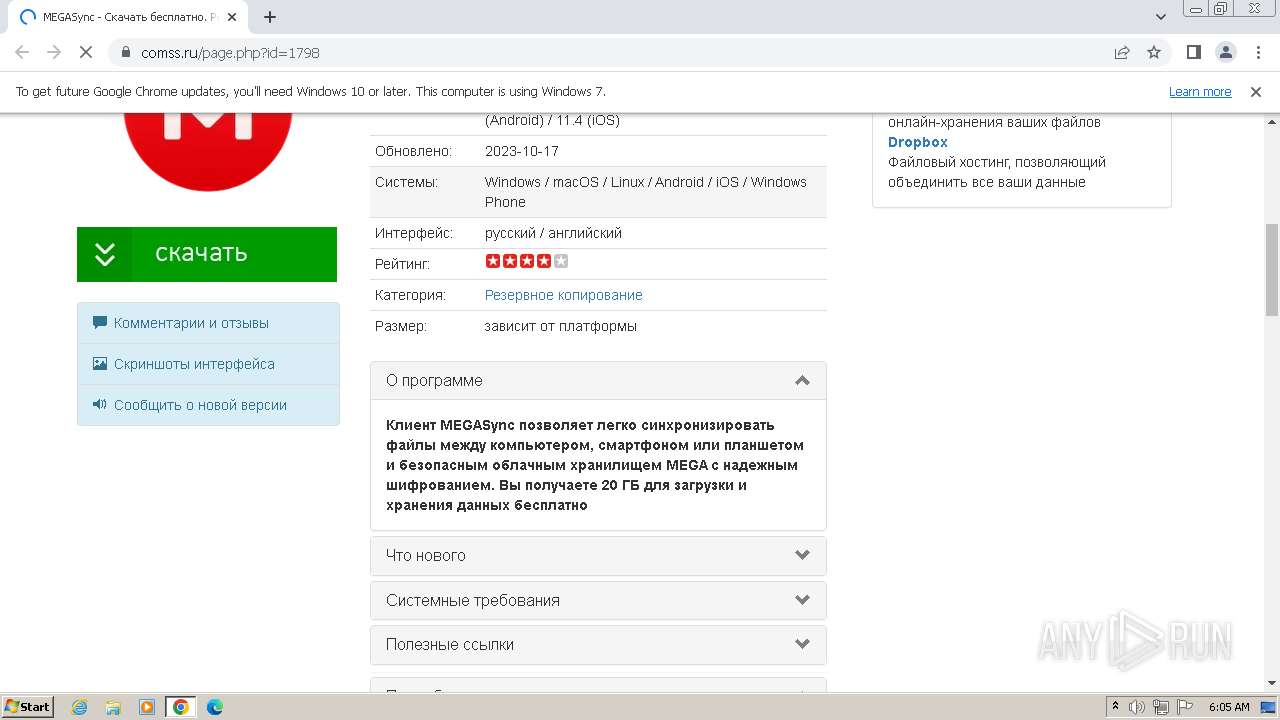This screenshot has height=720, width=1280.
Task: Click the chevron on Системные требования panel
Action: 802,600
